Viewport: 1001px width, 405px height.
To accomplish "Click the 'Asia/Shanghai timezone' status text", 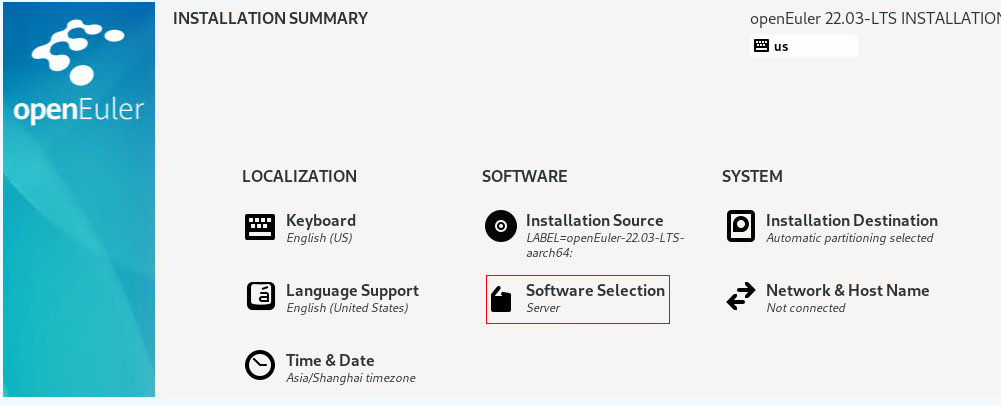I will click(350, 379).
